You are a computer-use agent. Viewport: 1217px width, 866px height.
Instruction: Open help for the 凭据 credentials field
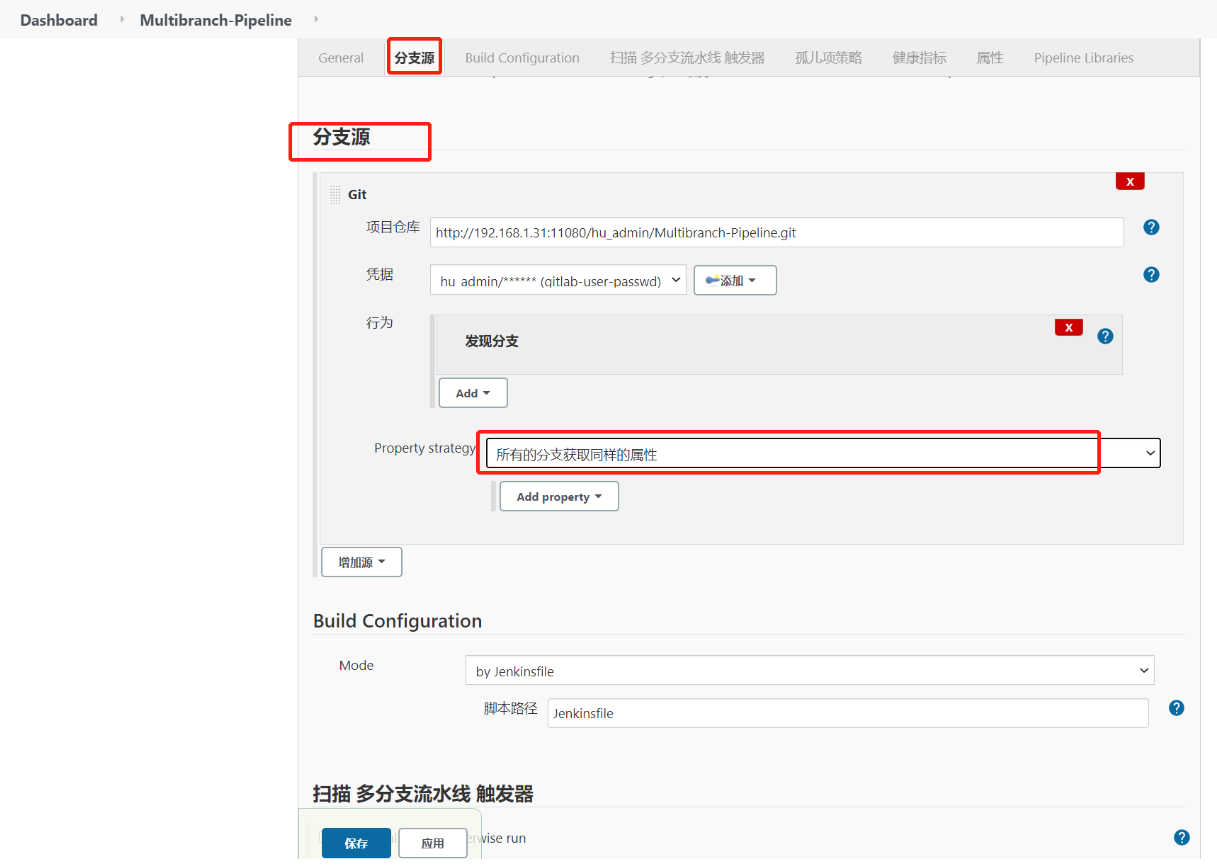click(x=1151, y=274)
